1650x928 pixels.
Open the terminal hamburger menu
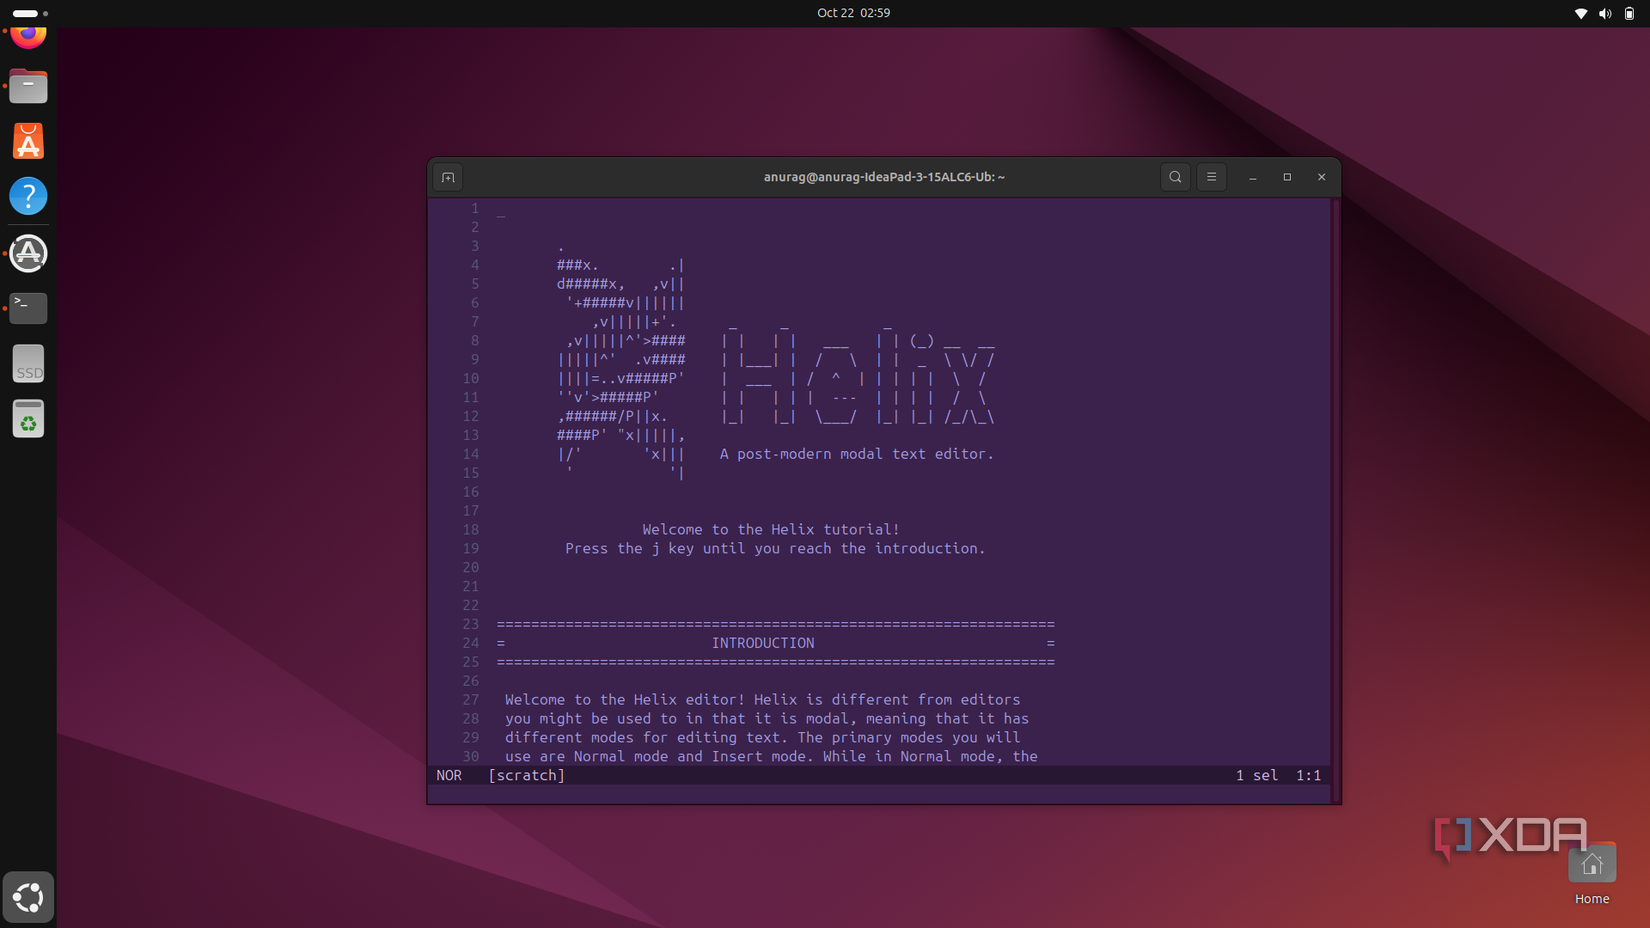pyautogui.click(x=1211, y=177)
